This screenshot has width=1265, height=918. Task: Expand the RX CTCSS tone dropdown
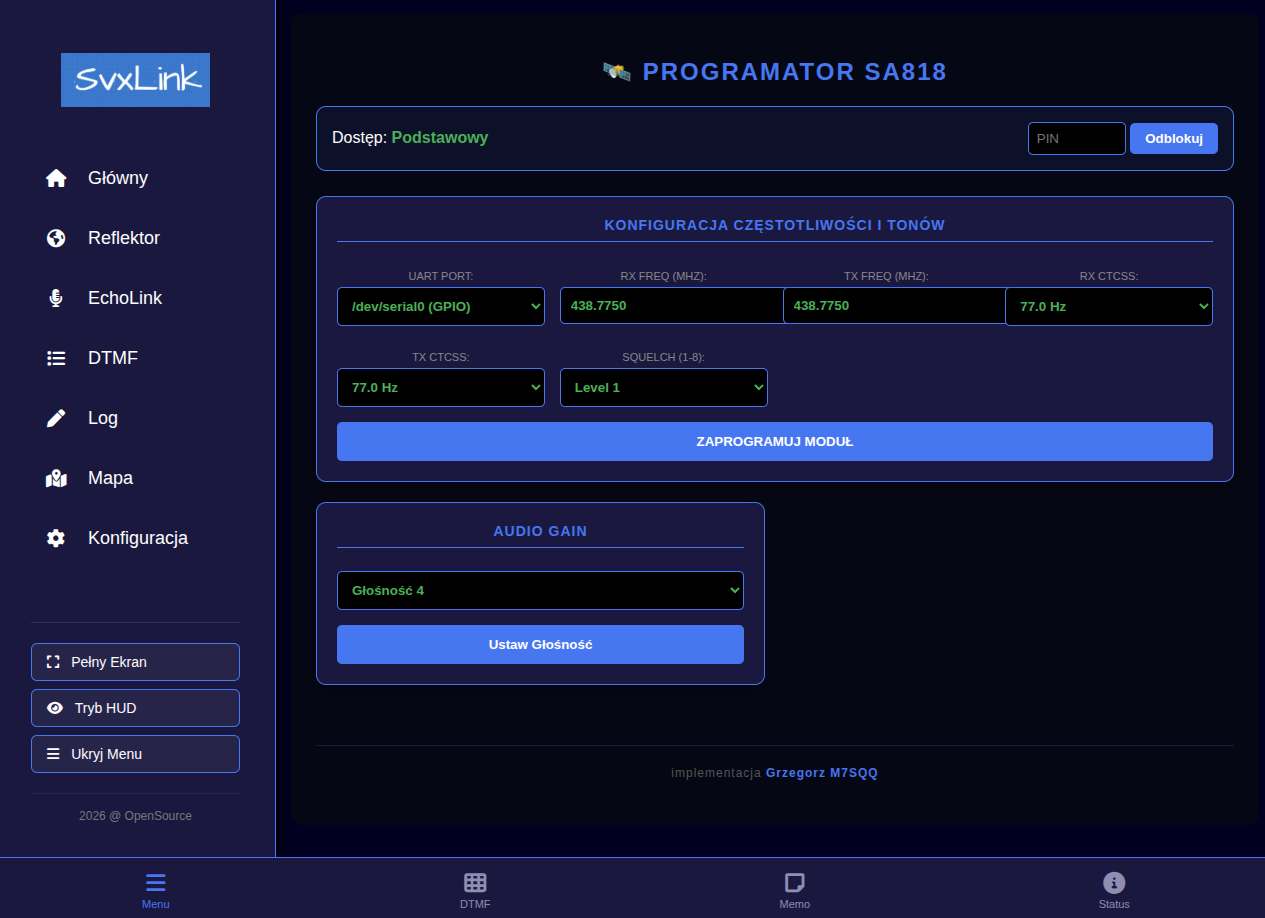[x=1108, y=307]
